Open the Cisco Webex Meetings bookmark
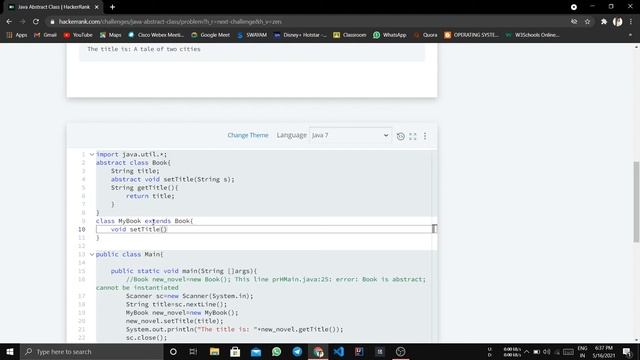Screen dimensions: 640x360 pyautogui.click(x=156, y=35)
